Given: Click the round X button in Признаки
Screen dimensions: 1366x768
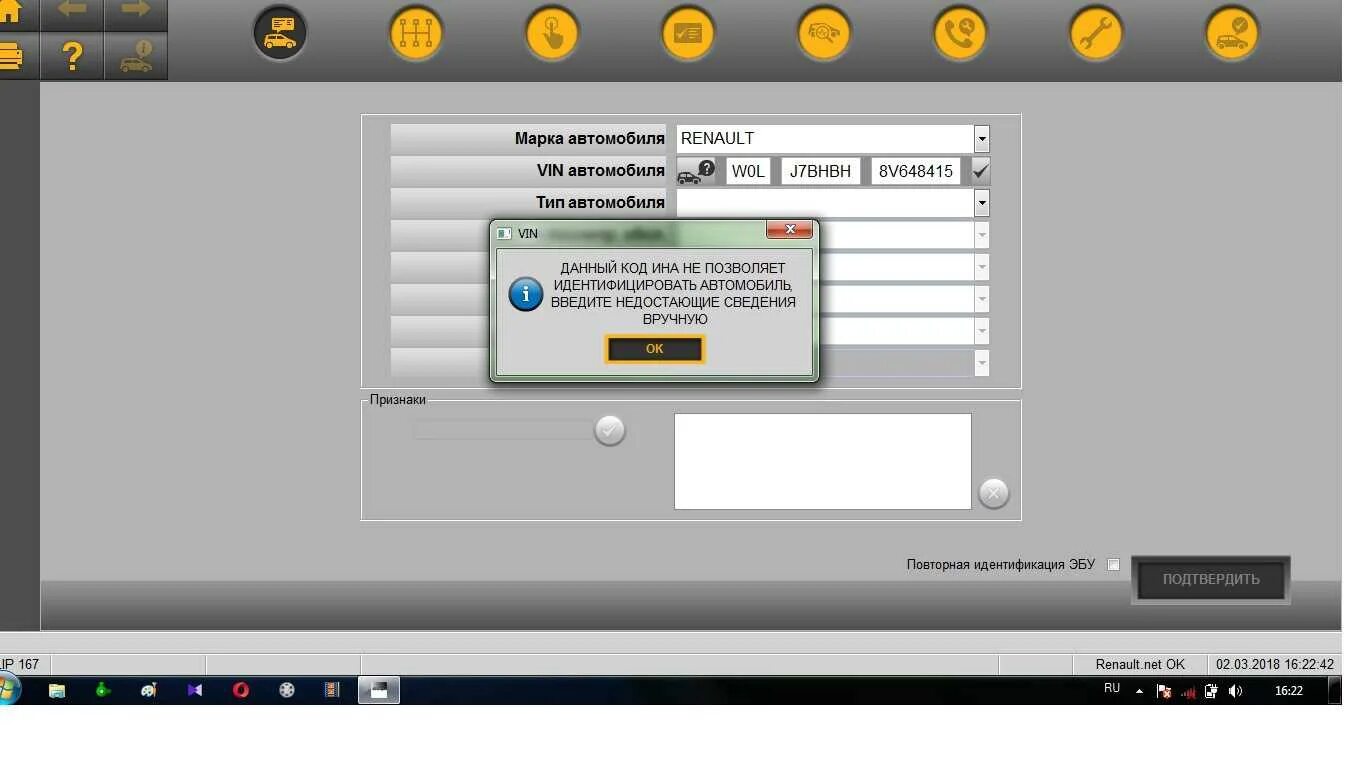Looking at the screenshot, I should point(993,492).
